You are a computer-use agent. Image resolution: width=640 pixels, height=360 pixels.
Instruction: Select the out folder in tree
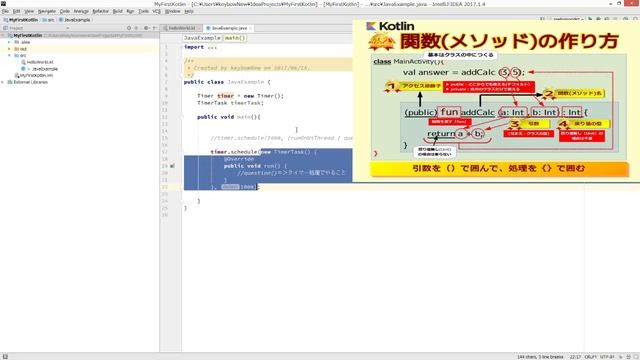20,49
